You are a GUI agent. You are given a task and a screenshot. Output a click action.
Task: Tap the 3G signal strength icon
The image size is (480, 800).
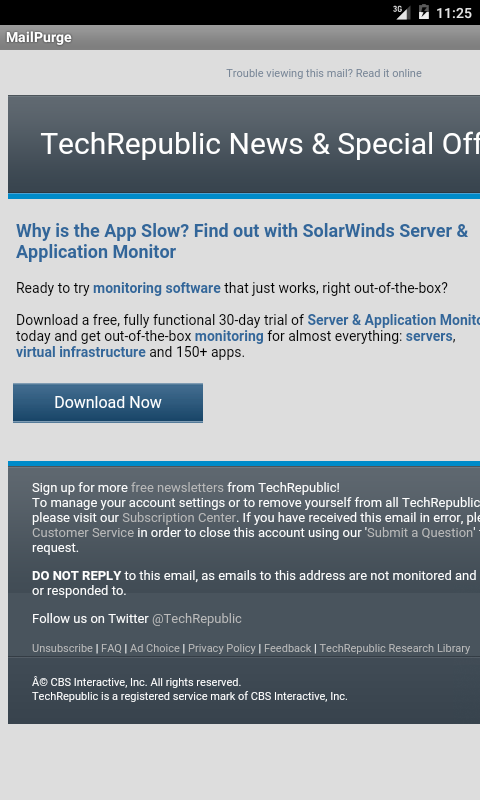[x=401, y=12]
